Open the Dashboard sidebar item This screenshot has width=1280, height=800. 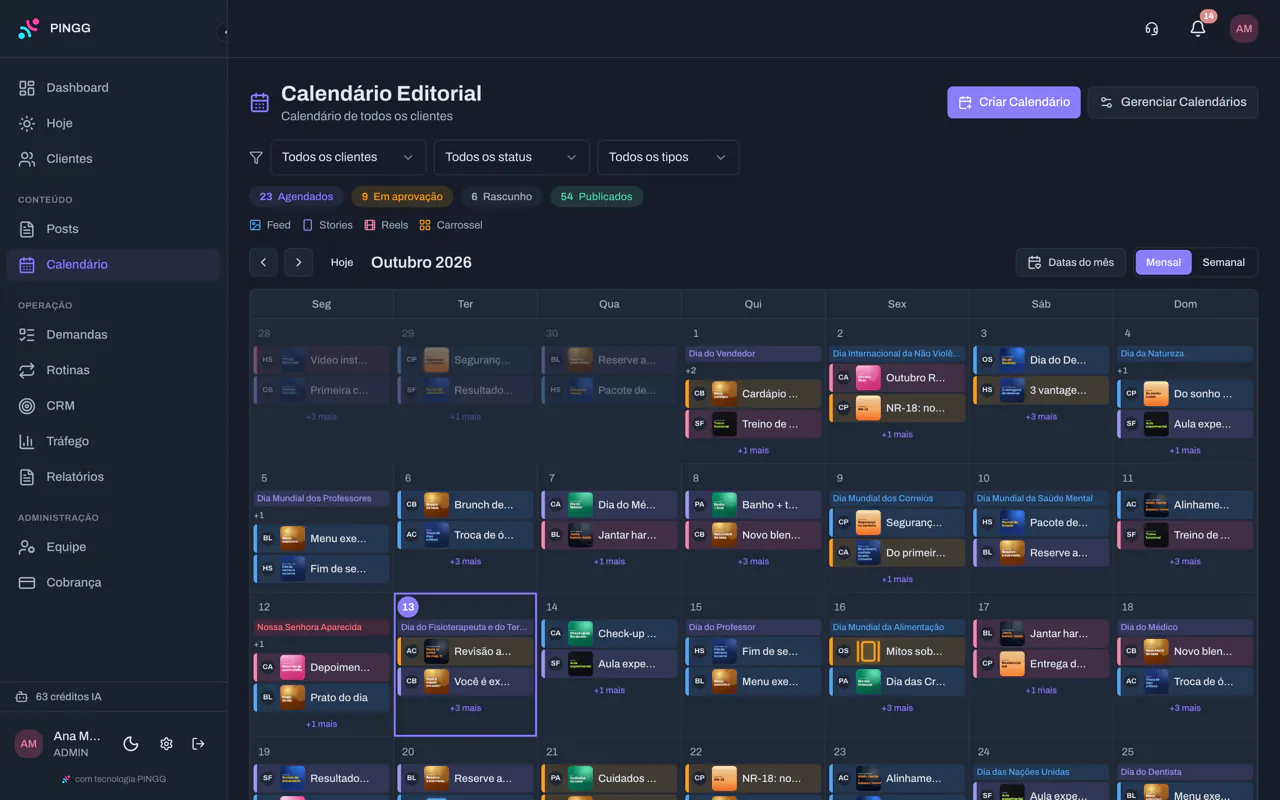coord(113,88)
